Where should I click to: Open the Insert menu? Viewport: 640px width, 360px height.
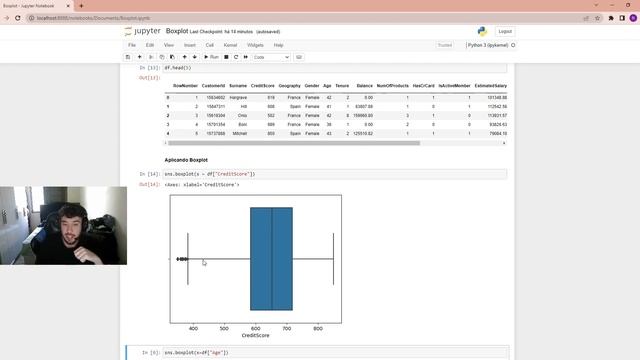tap(190, 45)
